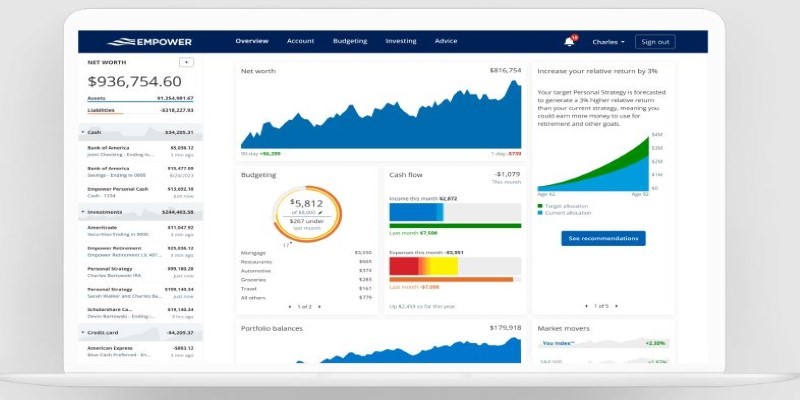Open the Budgeting menu
800x400 pixels.
[349, 42]
